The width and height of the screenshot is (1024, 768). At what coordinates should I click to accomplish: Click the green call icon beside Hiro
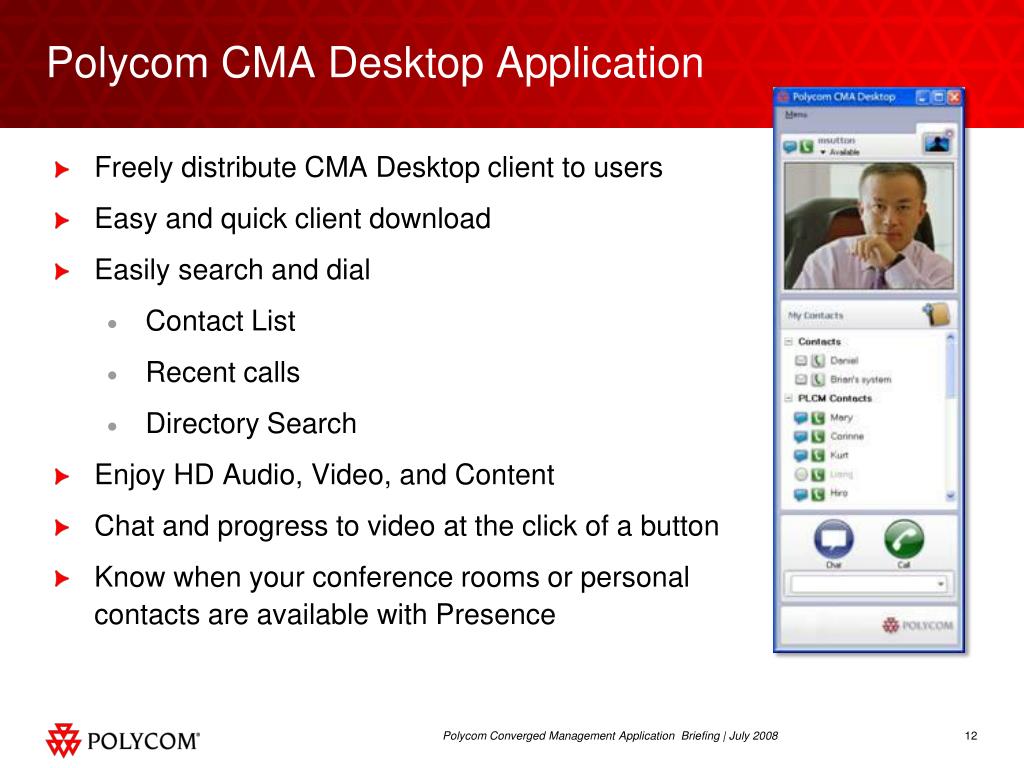pyautogui.click(x=818, y=494)
